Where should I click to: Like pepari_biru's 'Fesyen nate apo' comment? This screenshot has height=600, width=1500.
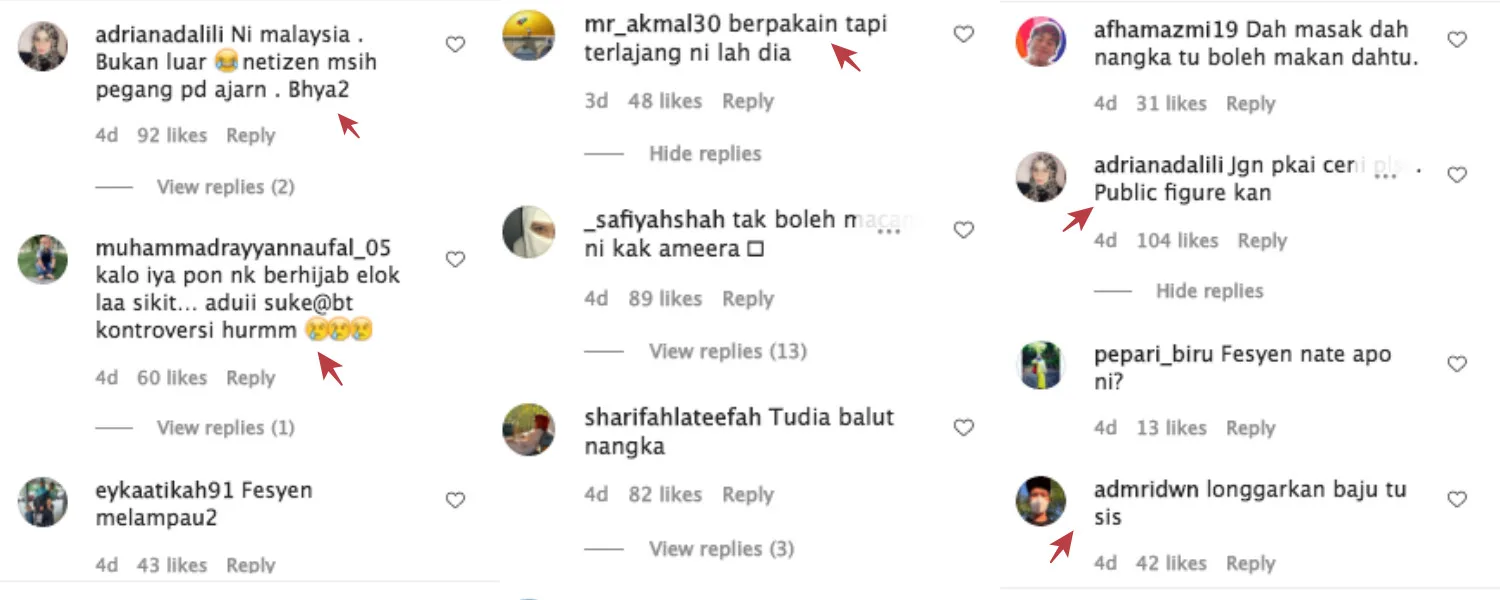1457,364
